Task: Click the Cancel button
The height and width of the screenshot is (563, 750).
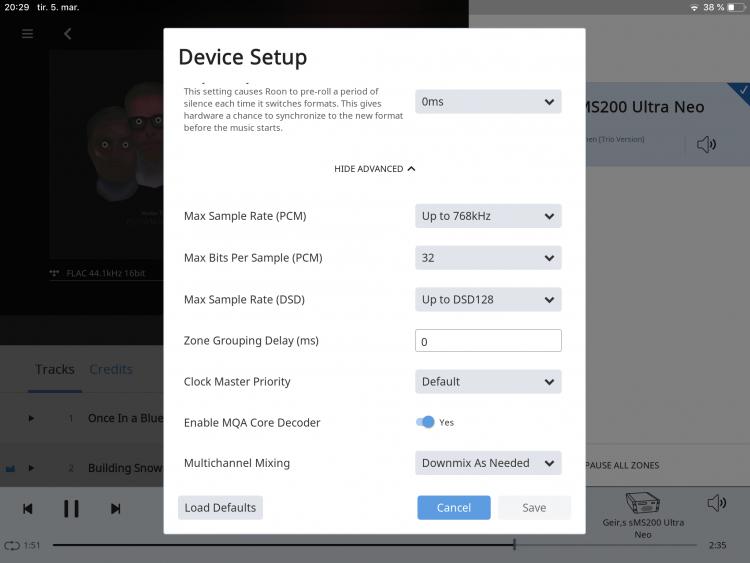Action: (x=453, y=508)
